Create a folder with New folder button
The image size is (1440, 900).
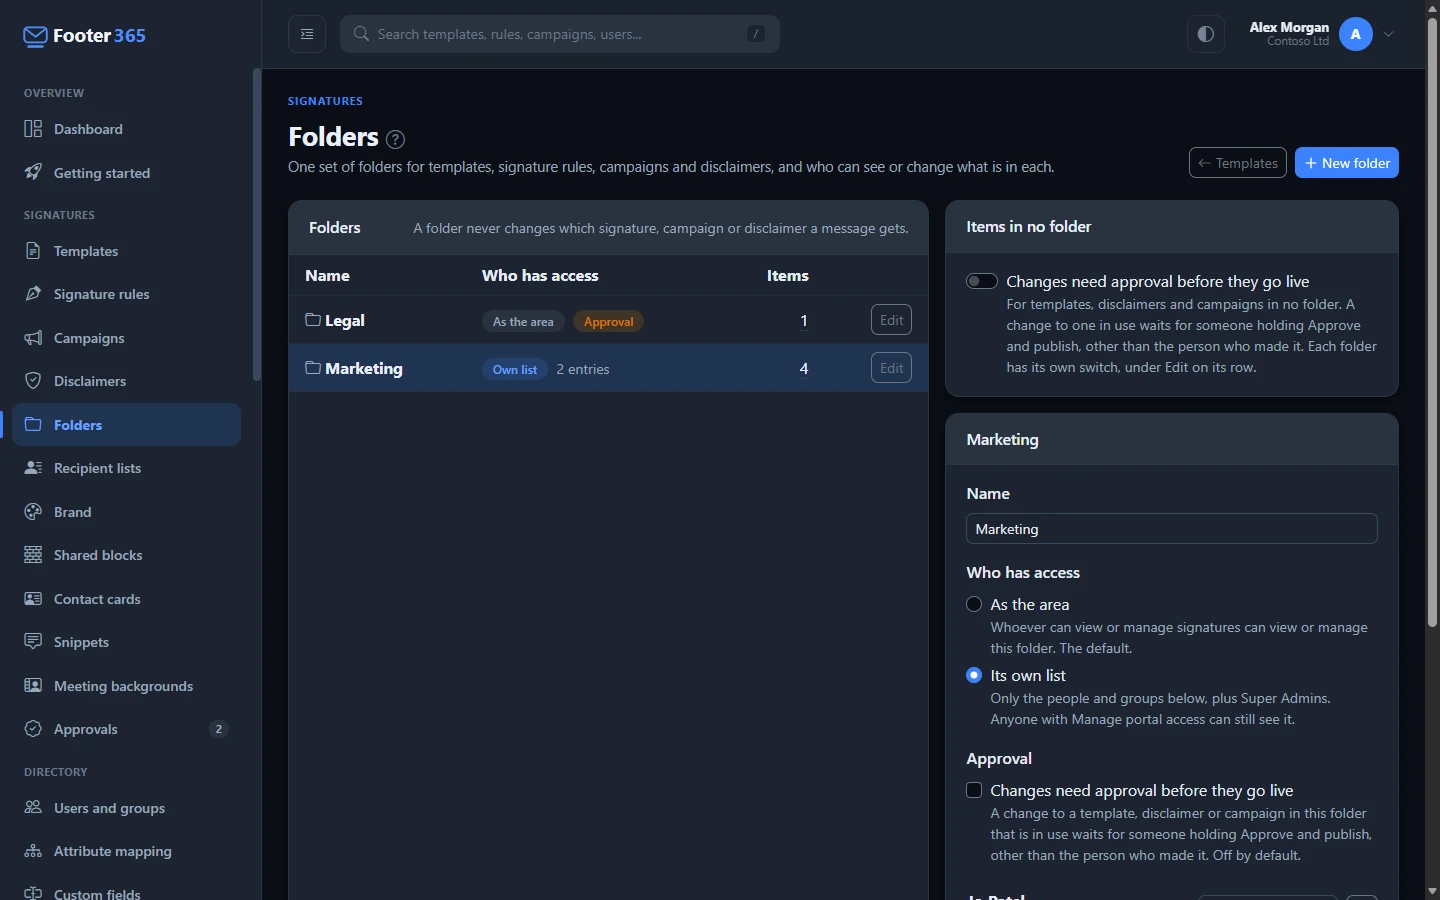(x=1347, y=163)
